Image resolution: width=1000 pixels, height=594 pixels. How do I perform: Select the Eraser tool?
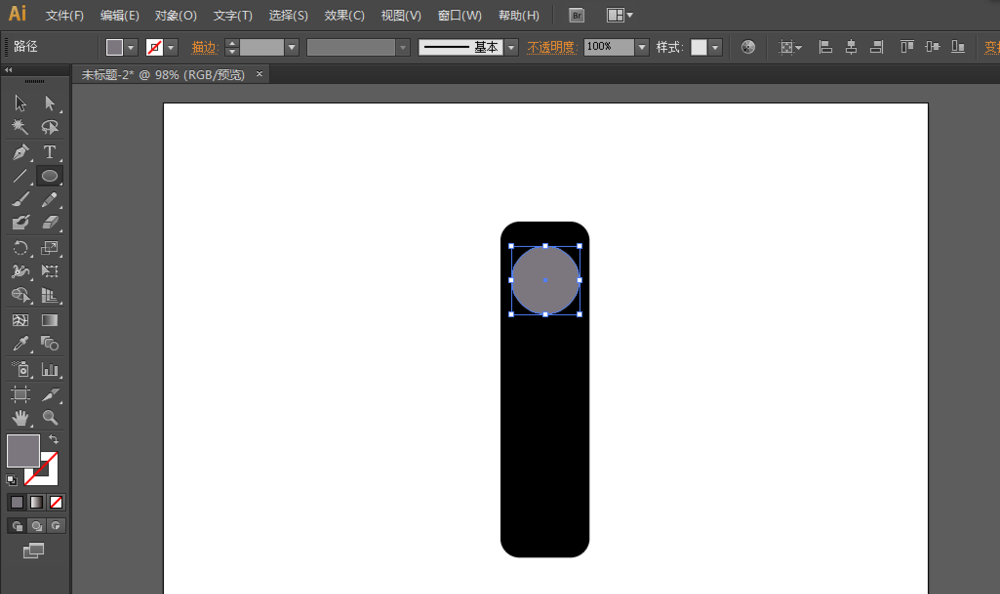point(50,223)
